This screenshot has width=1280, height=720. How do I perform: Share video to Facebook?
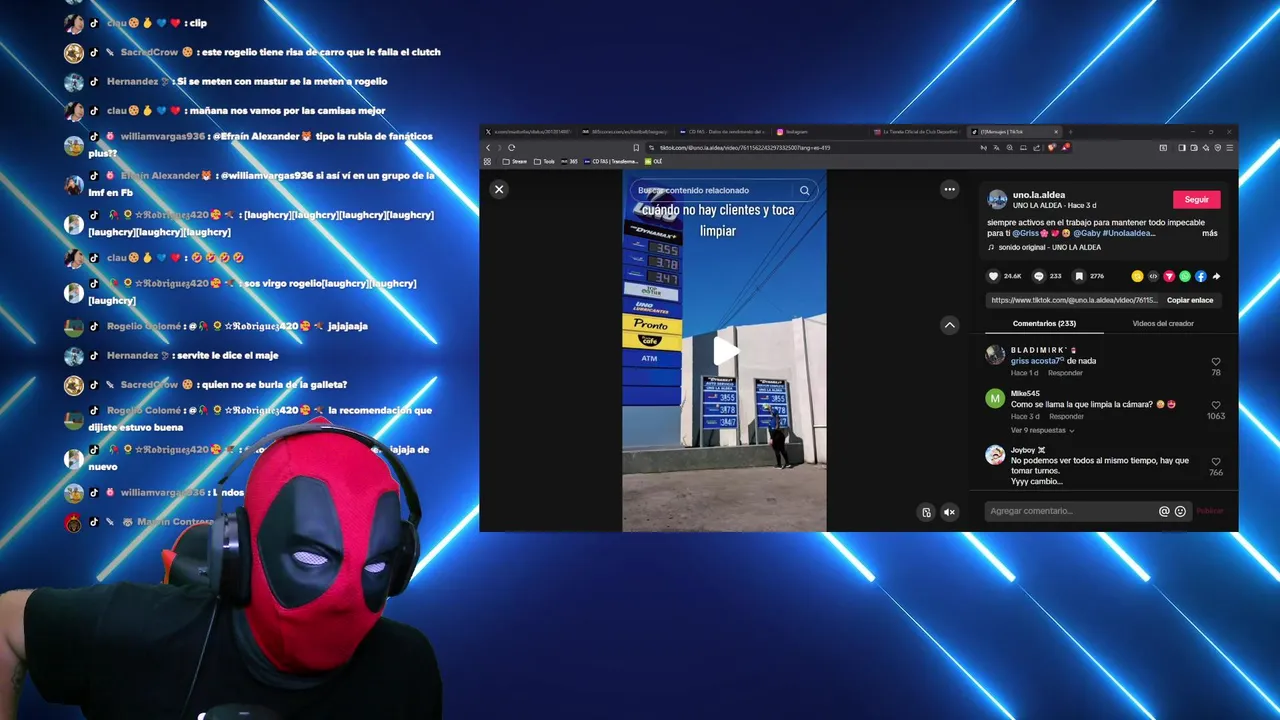pyautogui.click(x=1201, y=276)
